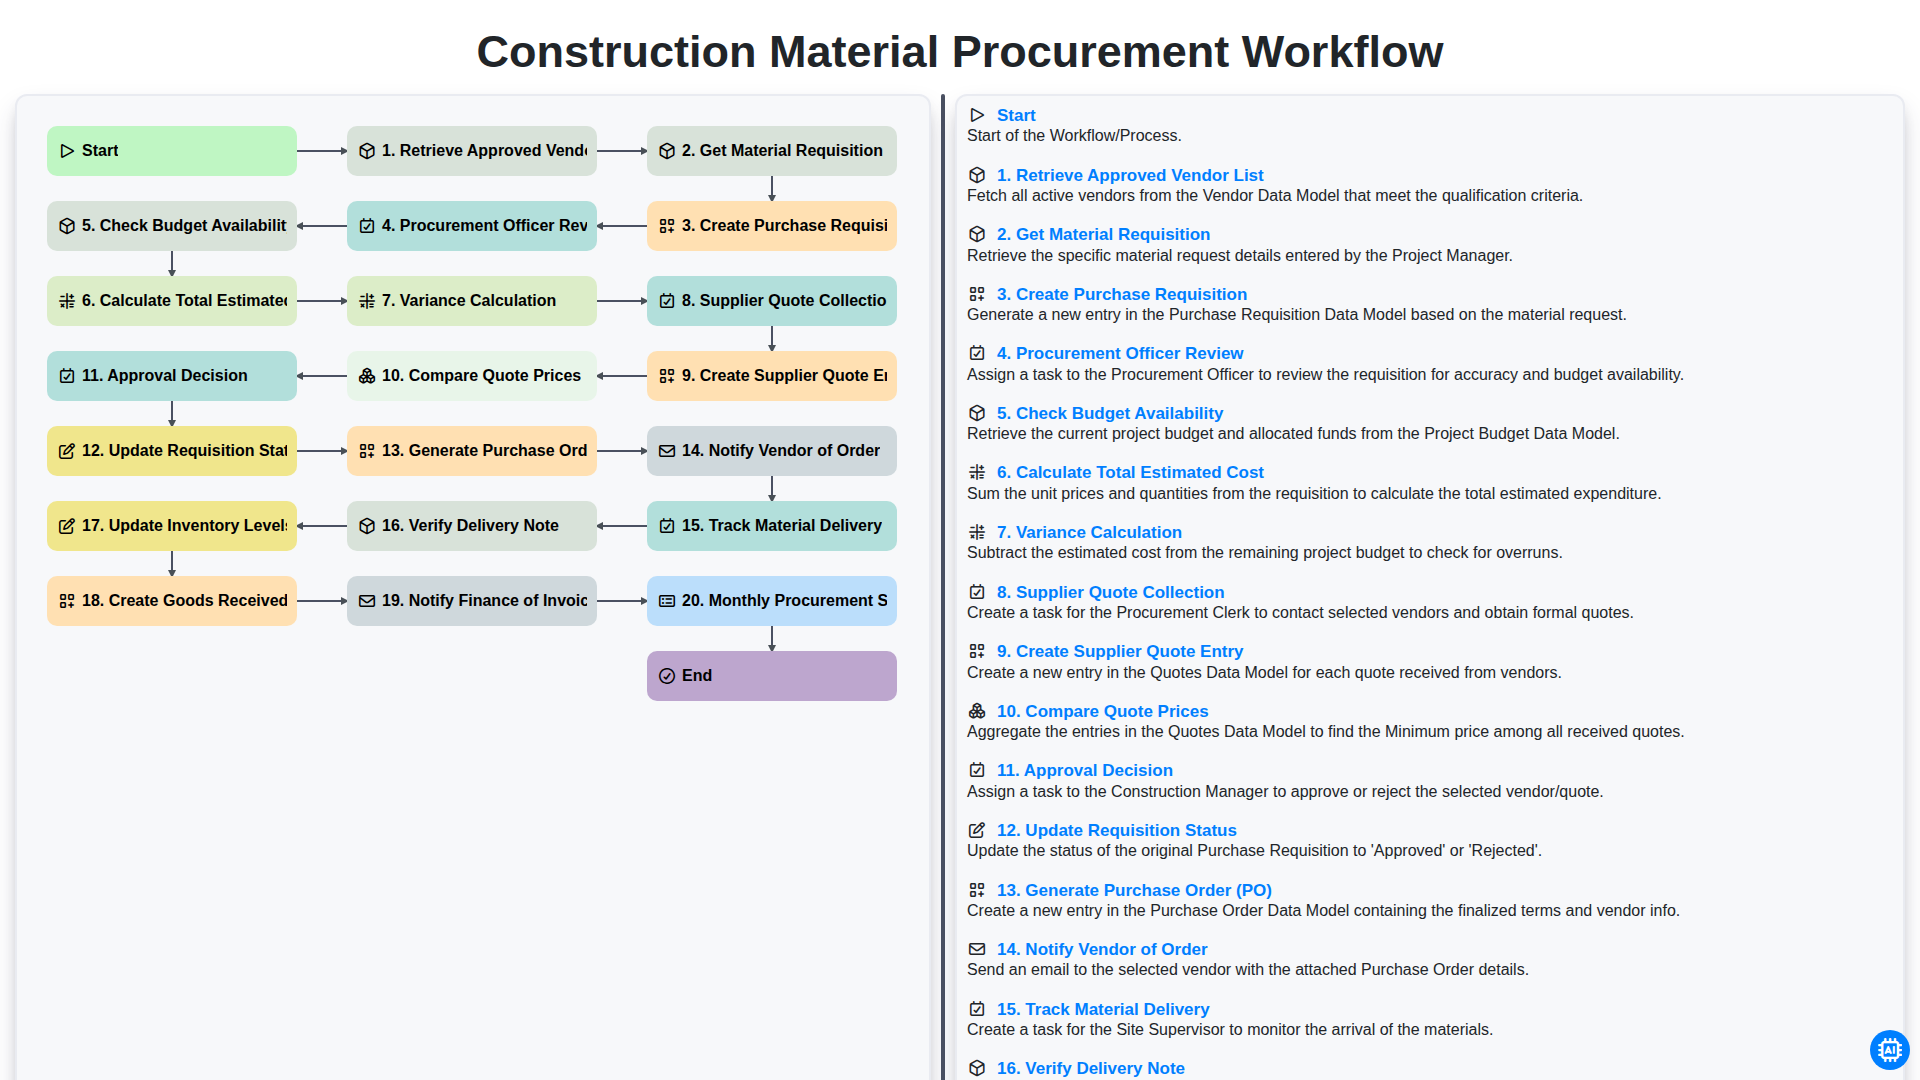This screenshot has width=1920, height=1080.
Task: Click the play icon beside Start in list
Action: pyautogui.click(x=977, y=115)
